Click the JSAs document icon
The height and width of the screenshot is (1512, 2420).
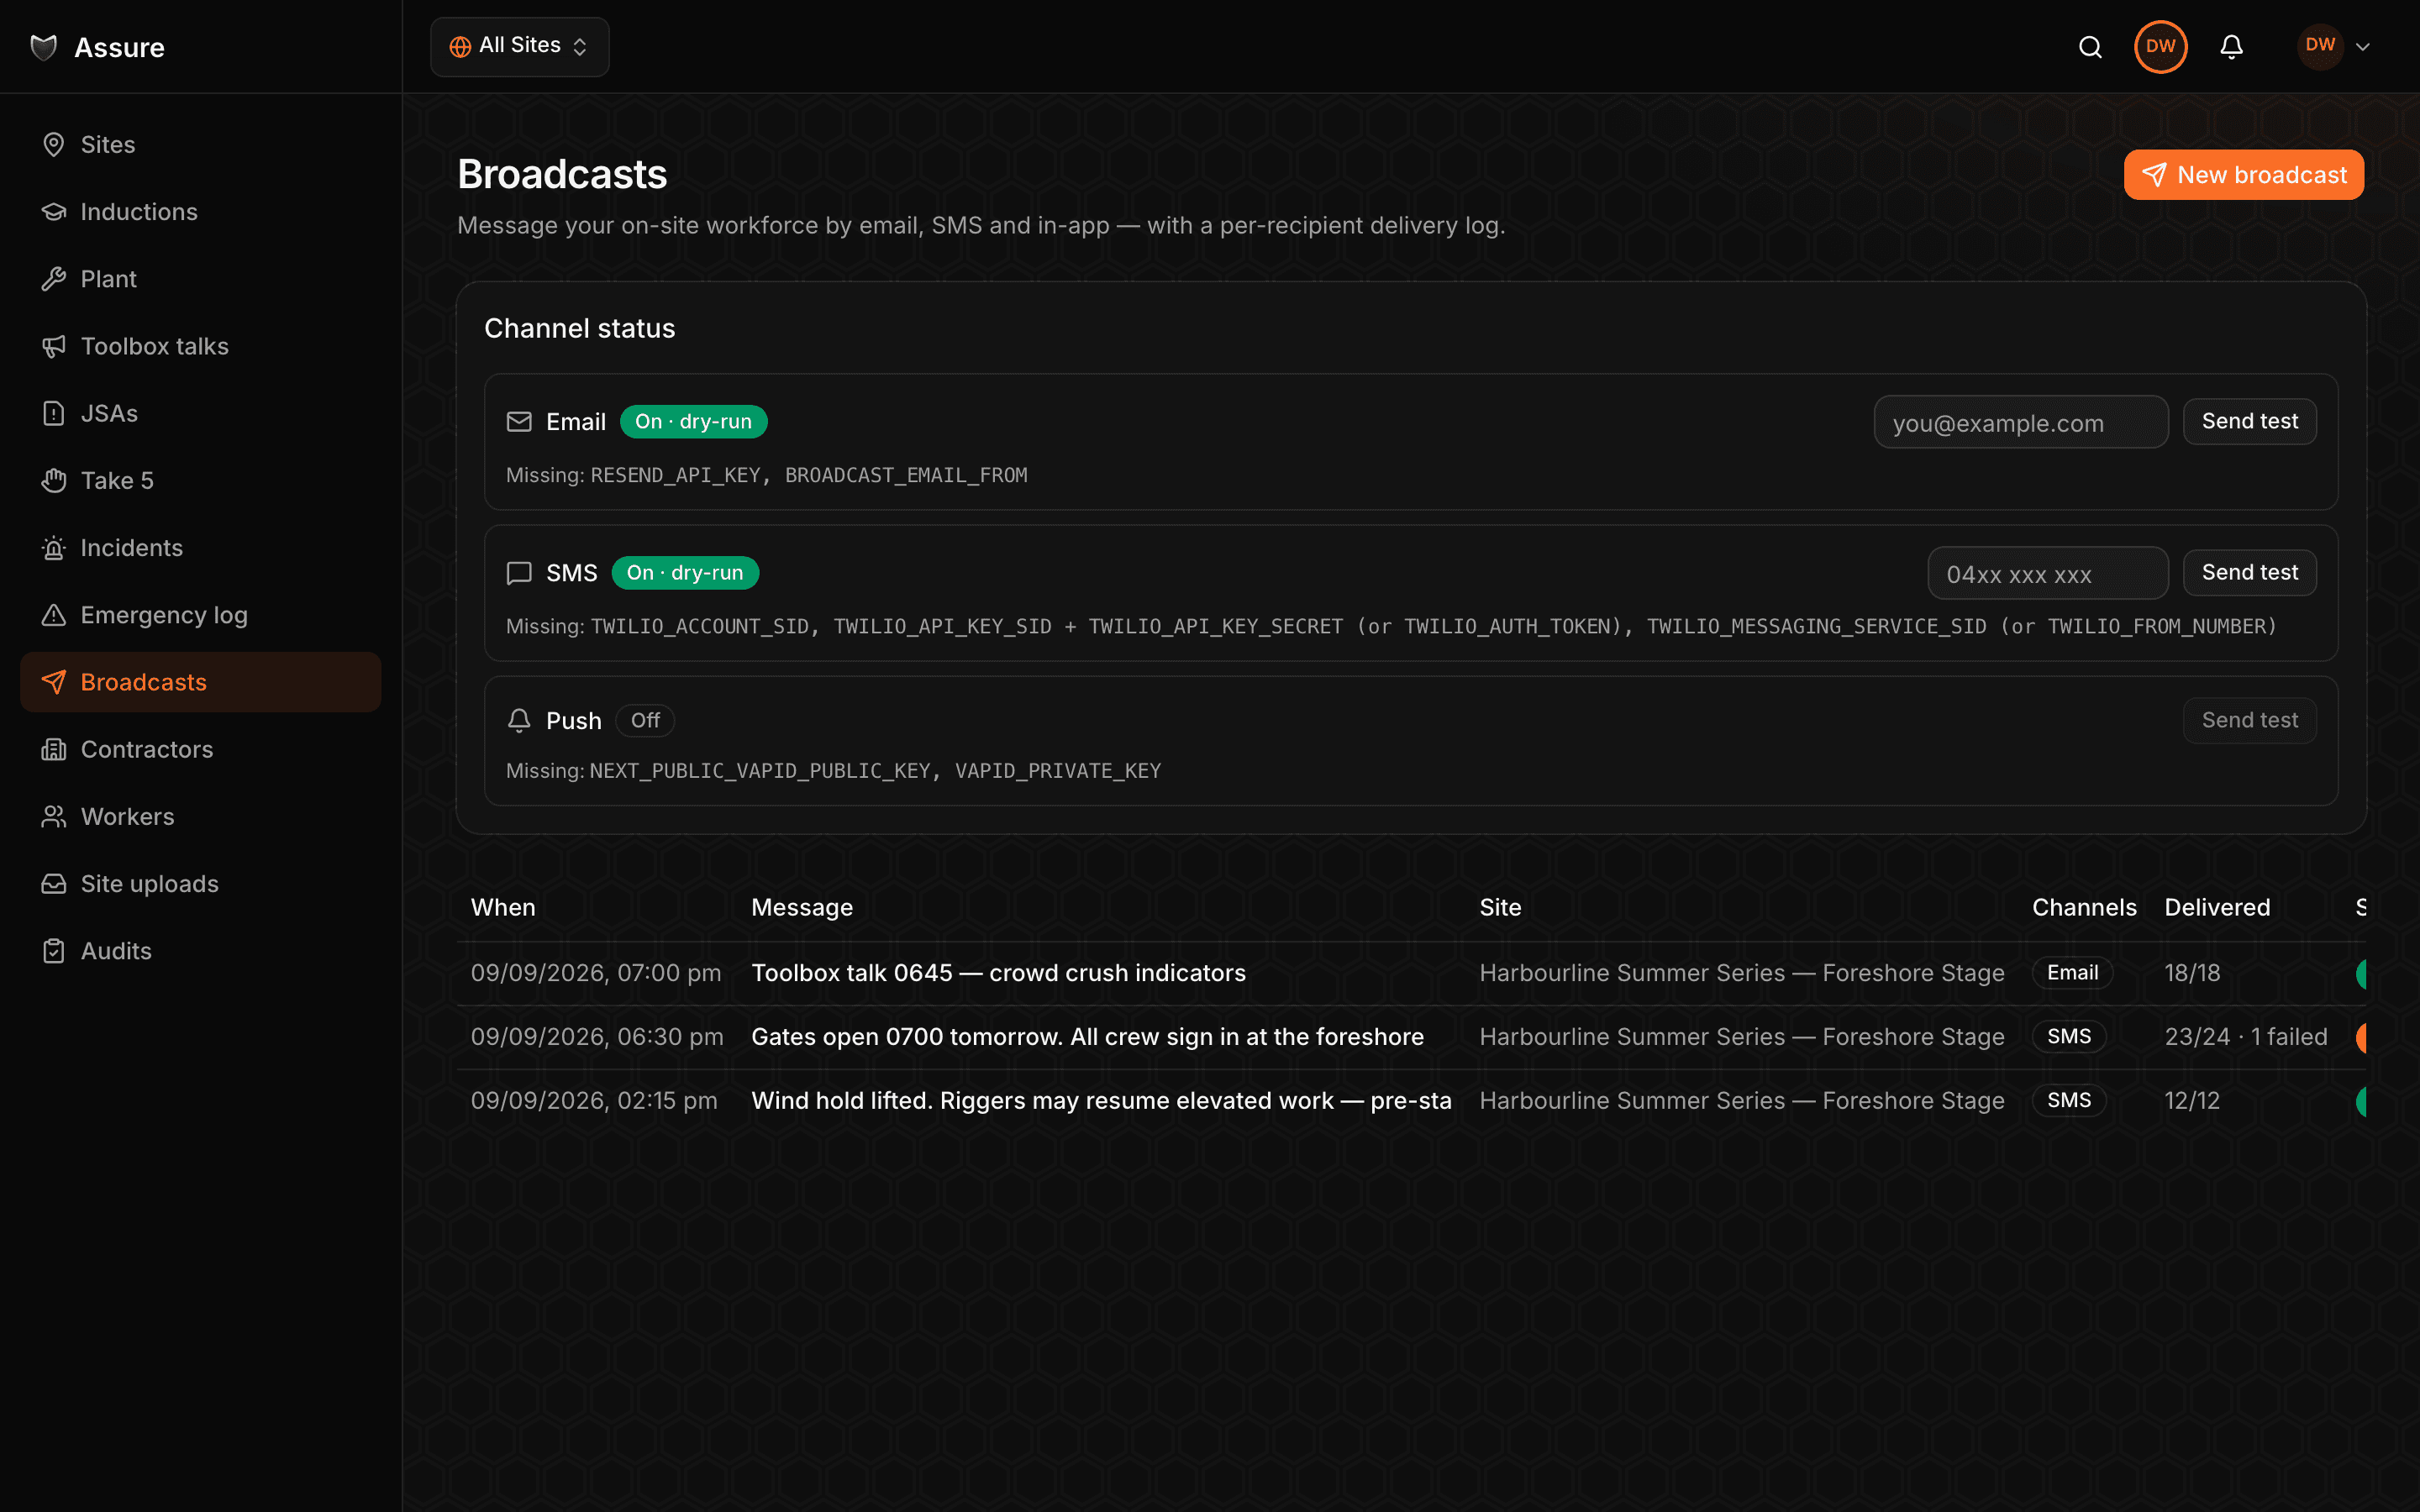pyautogui.click(x=54, y=413)
